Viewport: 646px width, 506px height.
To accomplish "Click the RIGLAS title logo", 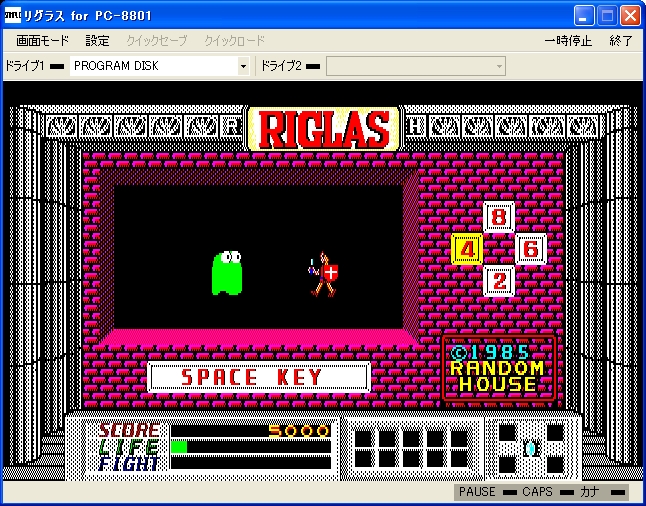I will [323, 129].
